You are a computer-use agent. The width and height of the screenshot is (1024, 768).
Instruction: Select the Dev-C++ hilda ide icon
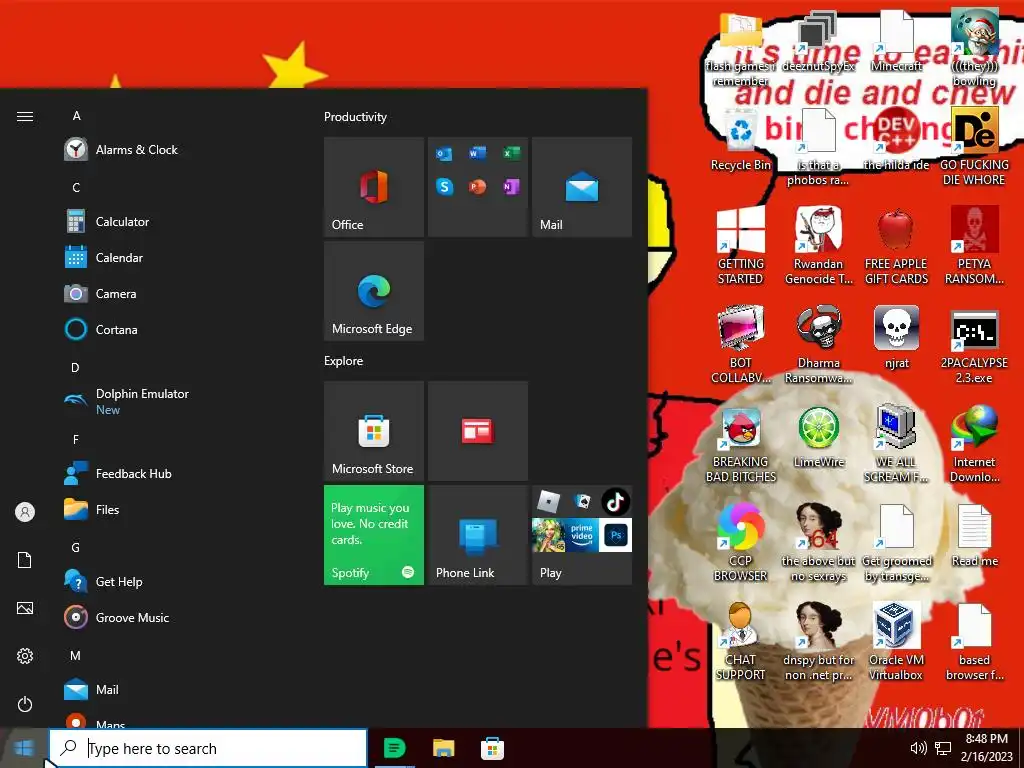(x=896, y=140)
